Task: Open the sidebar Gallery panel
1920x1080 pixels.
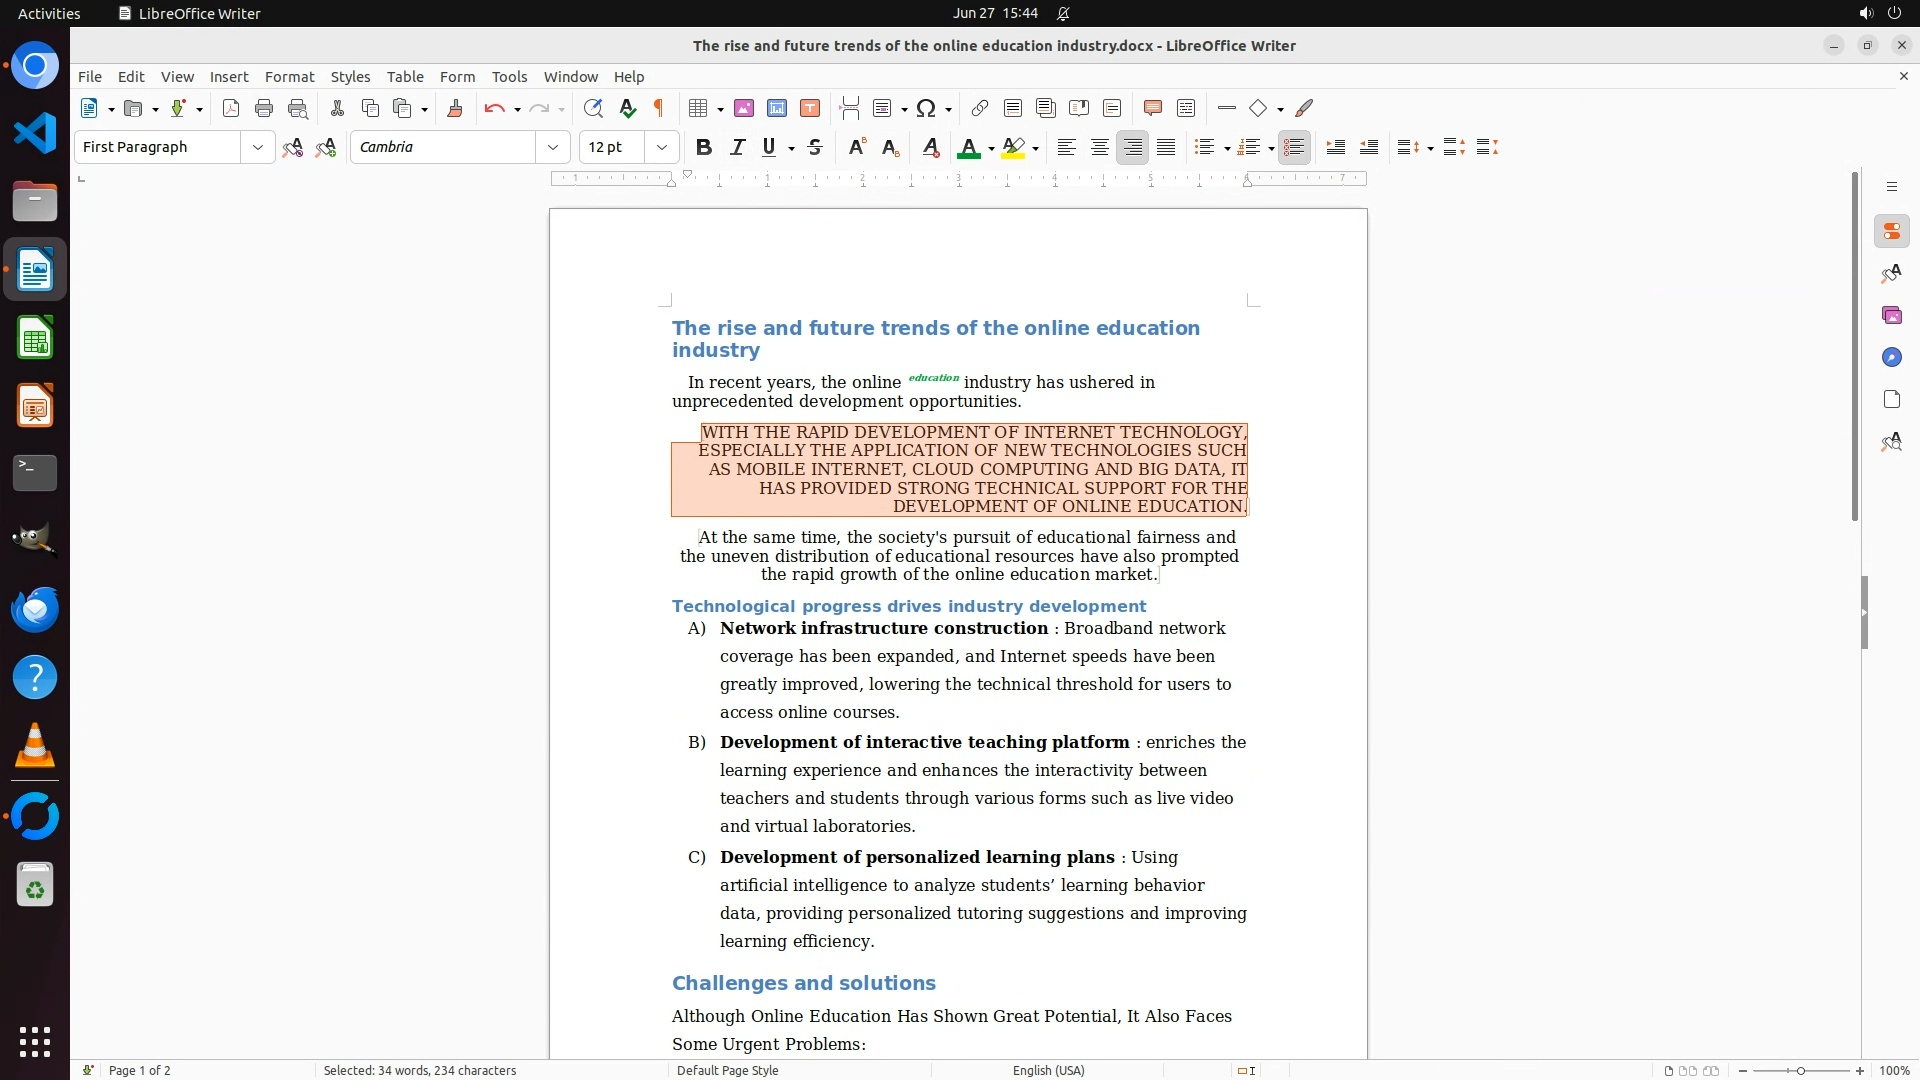Action: click(1891, 316)
